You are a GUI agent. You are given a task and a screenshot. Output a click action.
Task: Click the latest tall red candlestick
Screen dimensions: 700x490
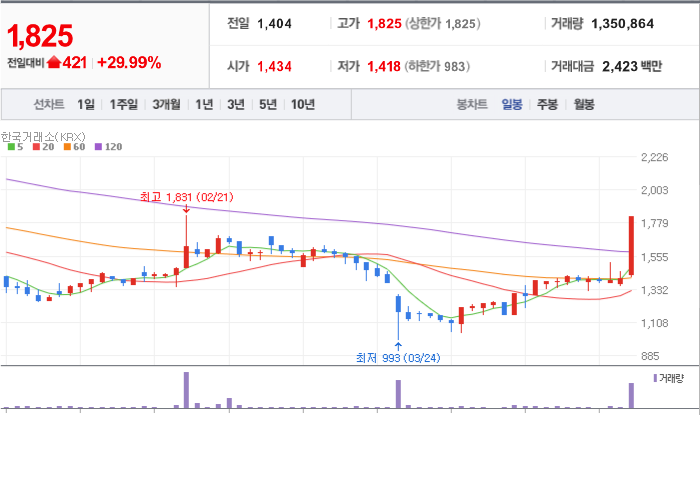point(631,245)
